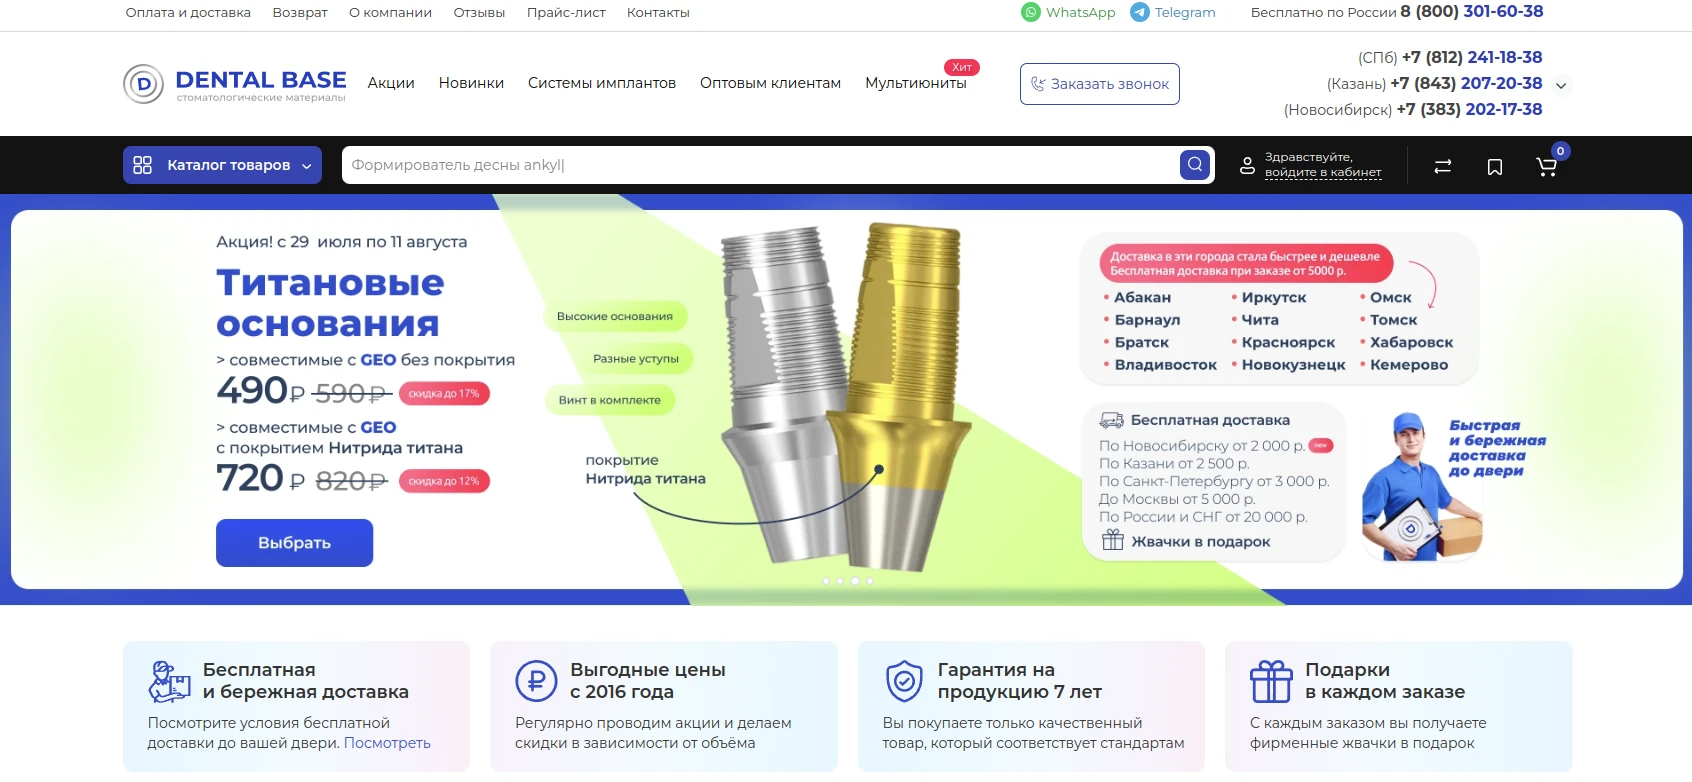Click the gift box icon next to Жвачки в подарок
1692x782 pixels.
(x=1112, y=541)
